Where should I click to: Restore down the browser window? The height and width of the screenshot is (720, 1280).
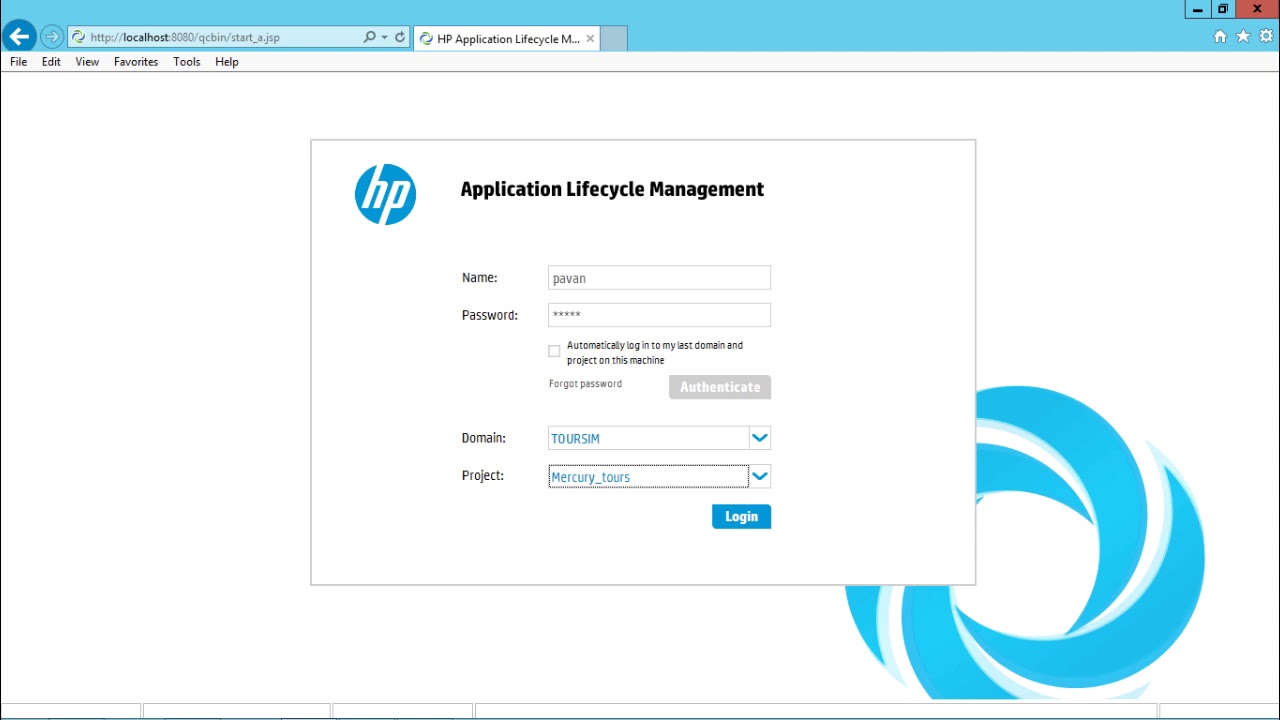click(1223, 9)
